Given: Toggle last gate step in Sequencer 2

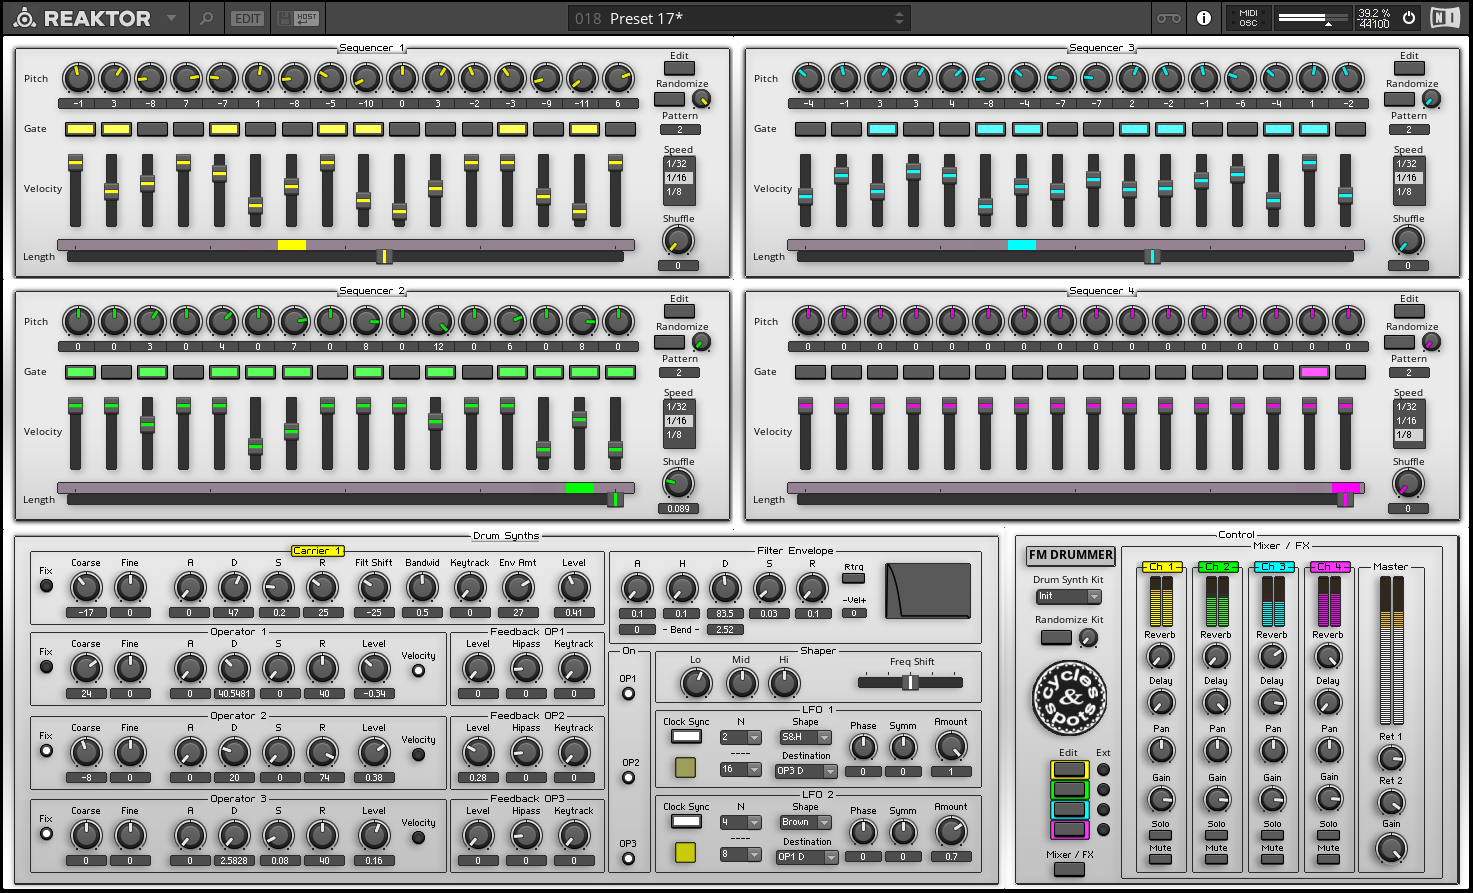Looking at the screenshot, I should coord(620,372).
